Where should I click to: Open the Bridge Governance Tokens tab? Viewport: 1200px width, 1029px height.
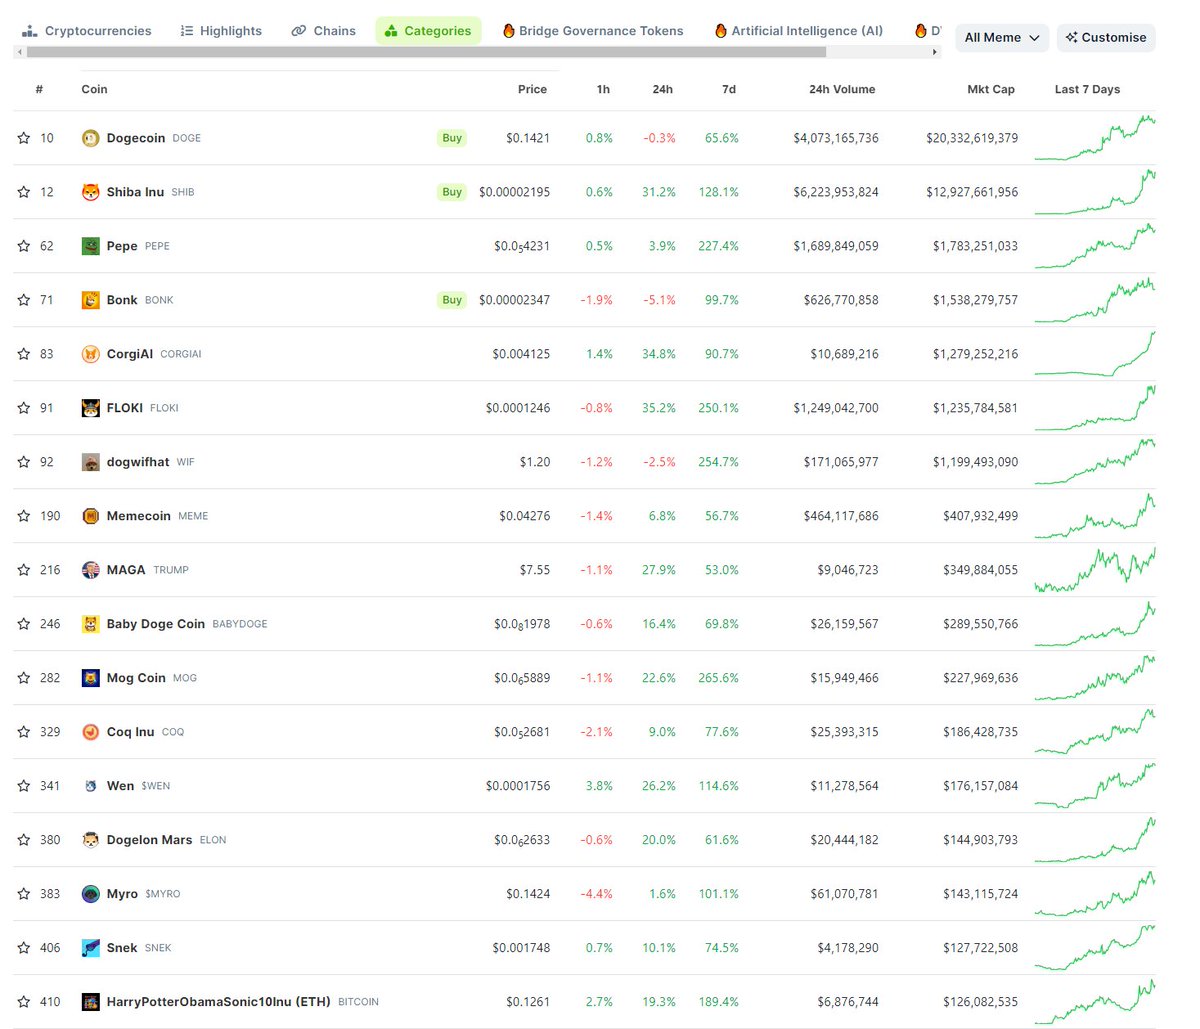point(593,30)
